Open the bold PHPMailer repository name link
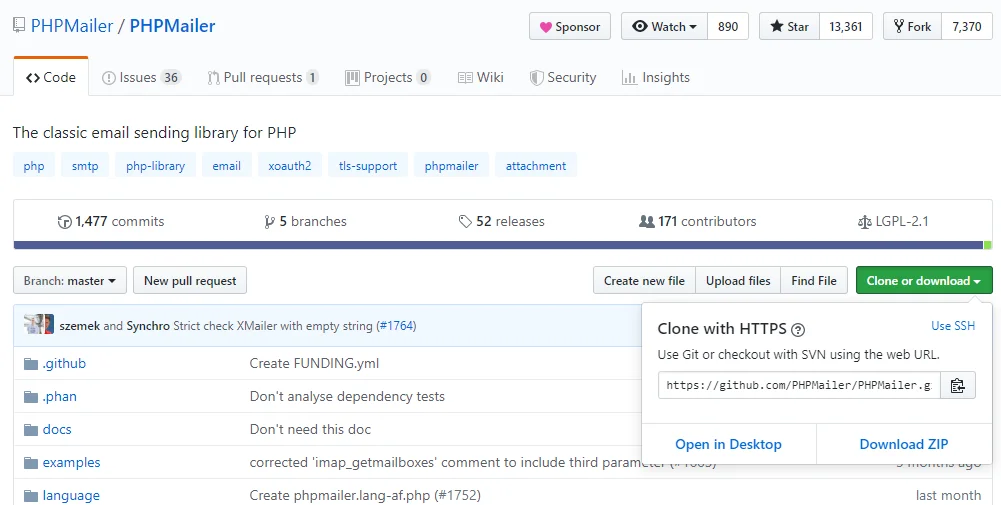This screenshot has width=1001, height=505. click(172, 26)
